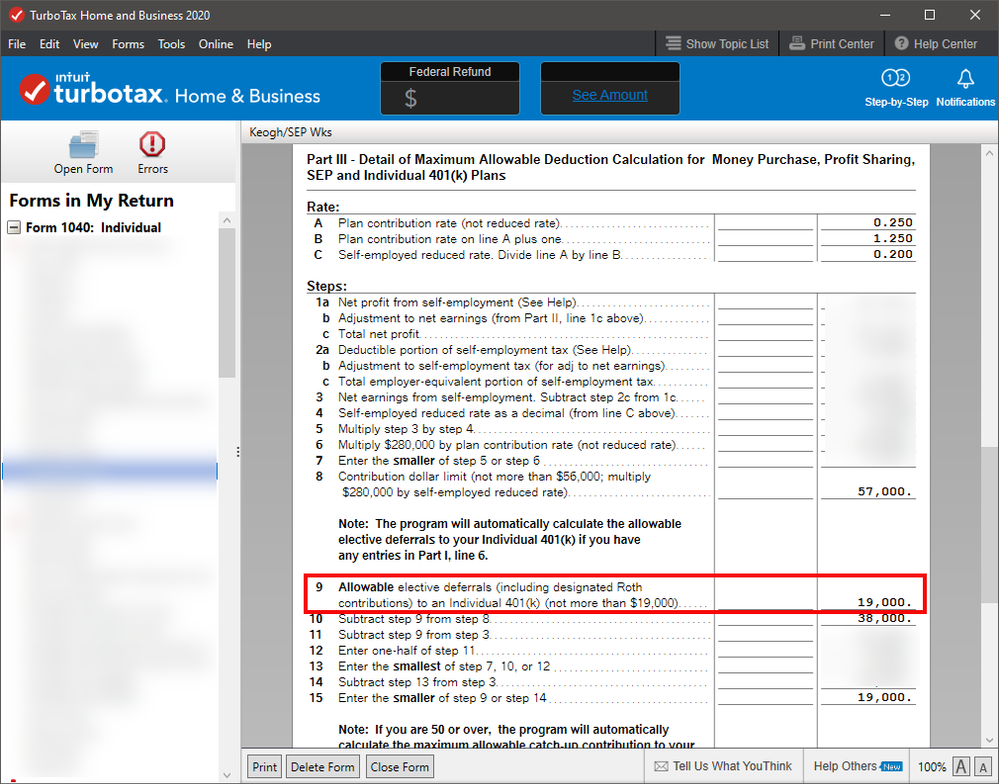Click the forms list scrollbar thumb
Viewport: 999px width, 784px height.
[227, 303]
